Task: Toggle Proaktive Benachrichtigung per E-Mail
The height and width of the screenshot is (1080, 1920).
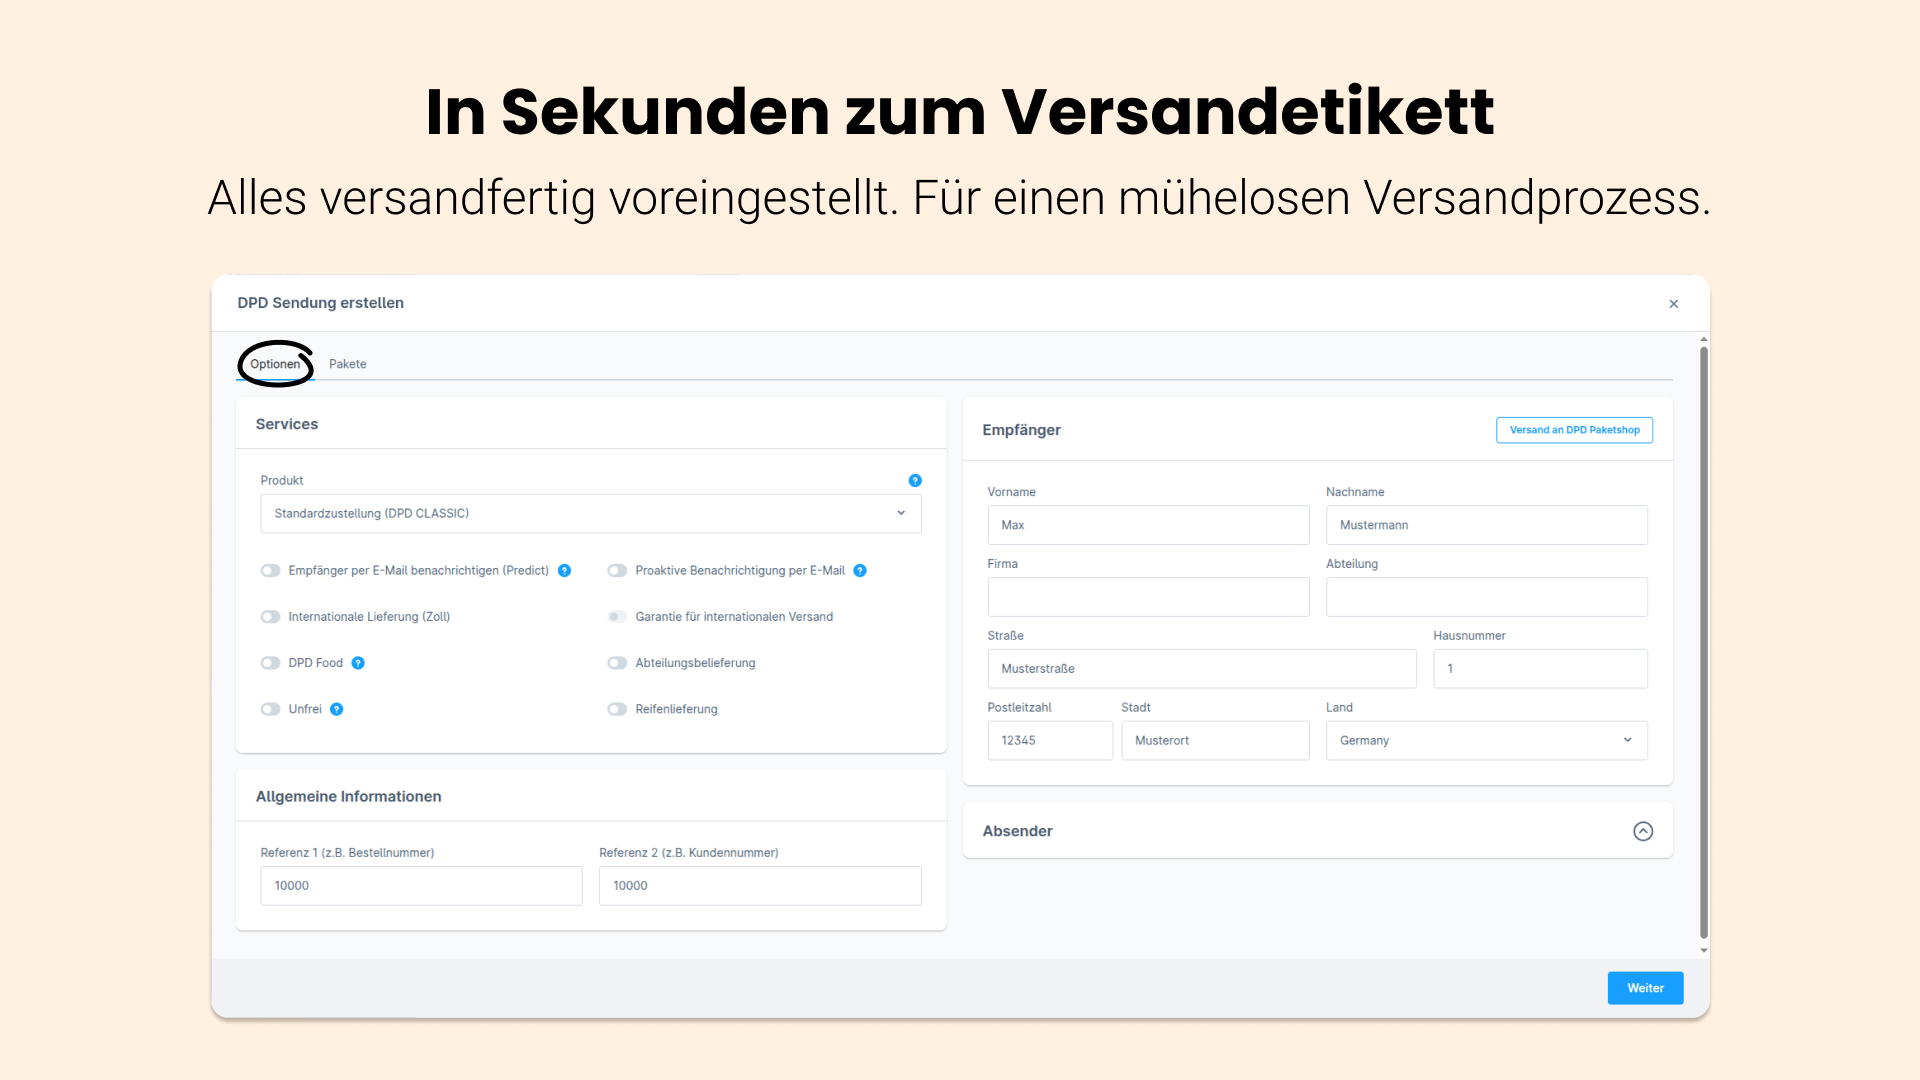Action: click(x=617, y=571)
